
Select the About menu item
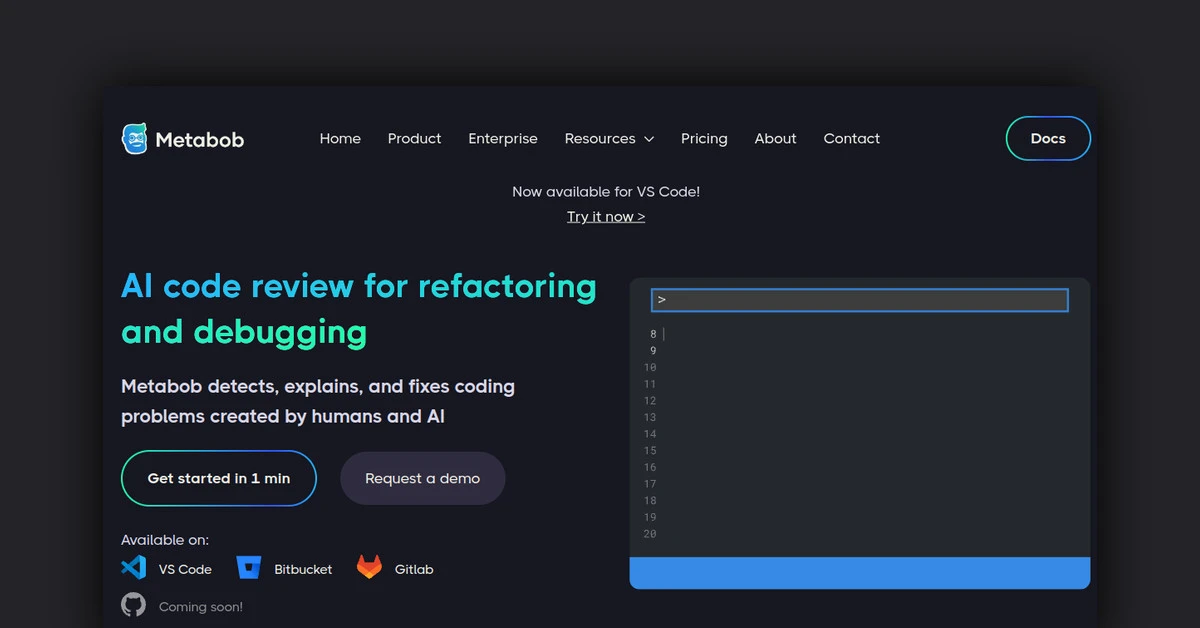click(x=775, y=139)
